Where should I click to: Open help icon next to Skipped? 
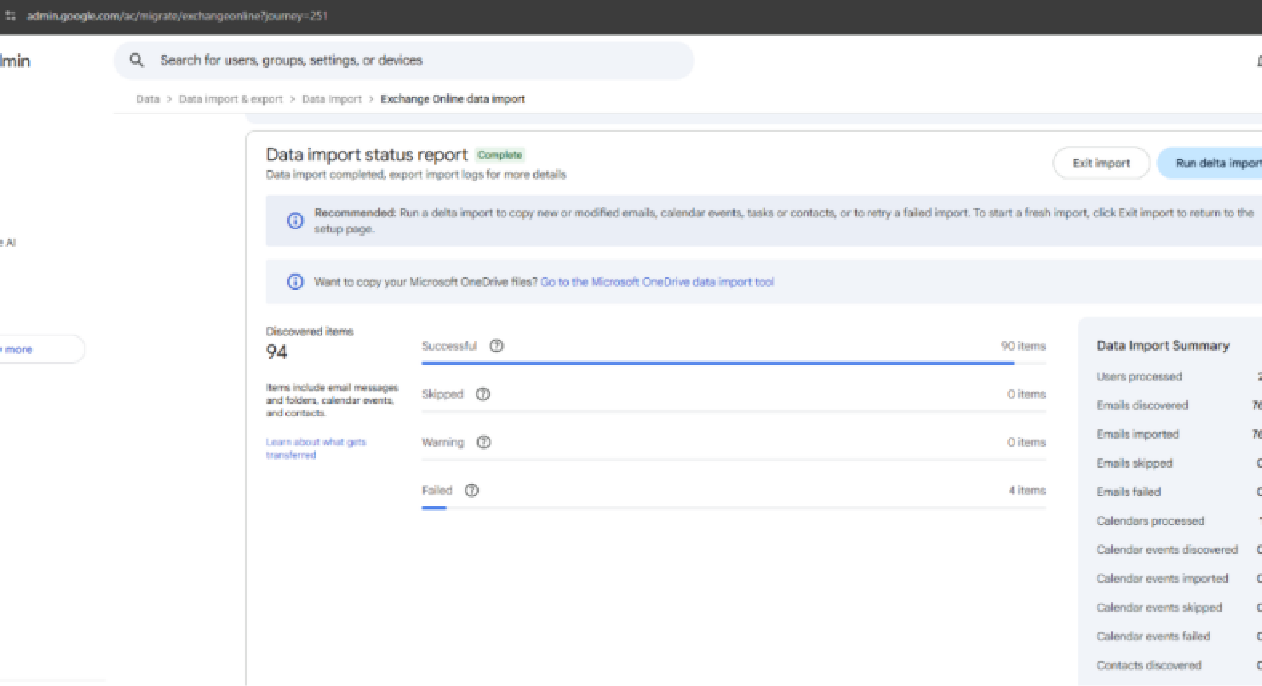point(483,394)
